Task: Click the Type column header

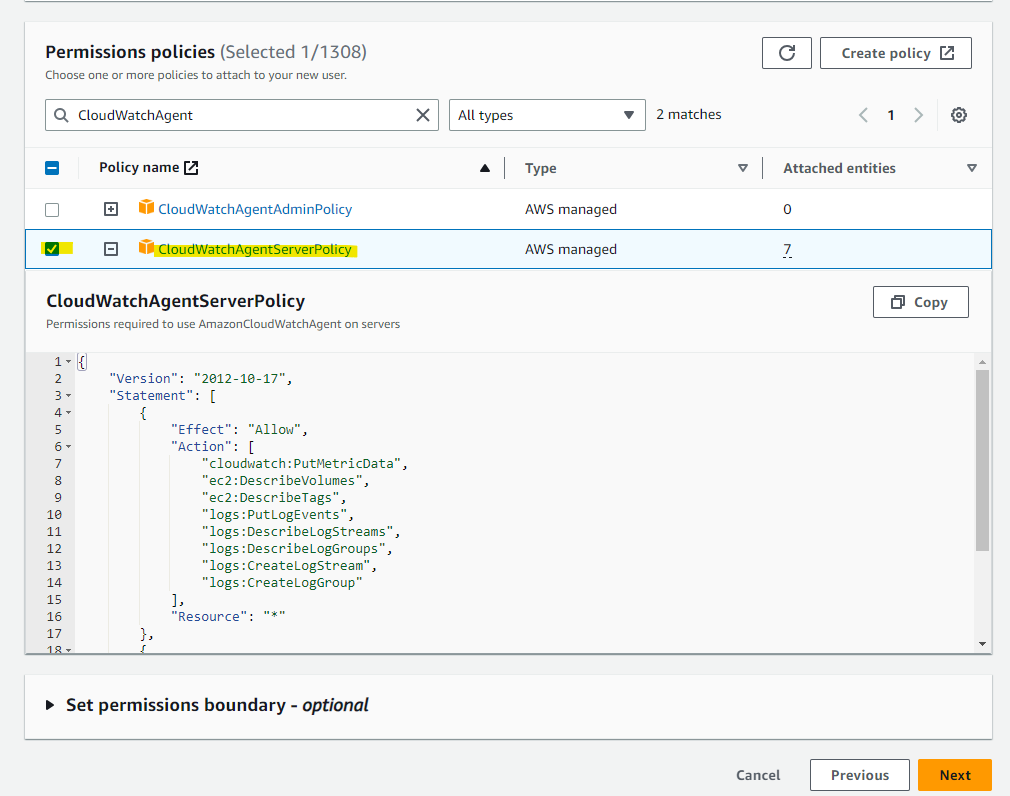Action: point(540,168)
